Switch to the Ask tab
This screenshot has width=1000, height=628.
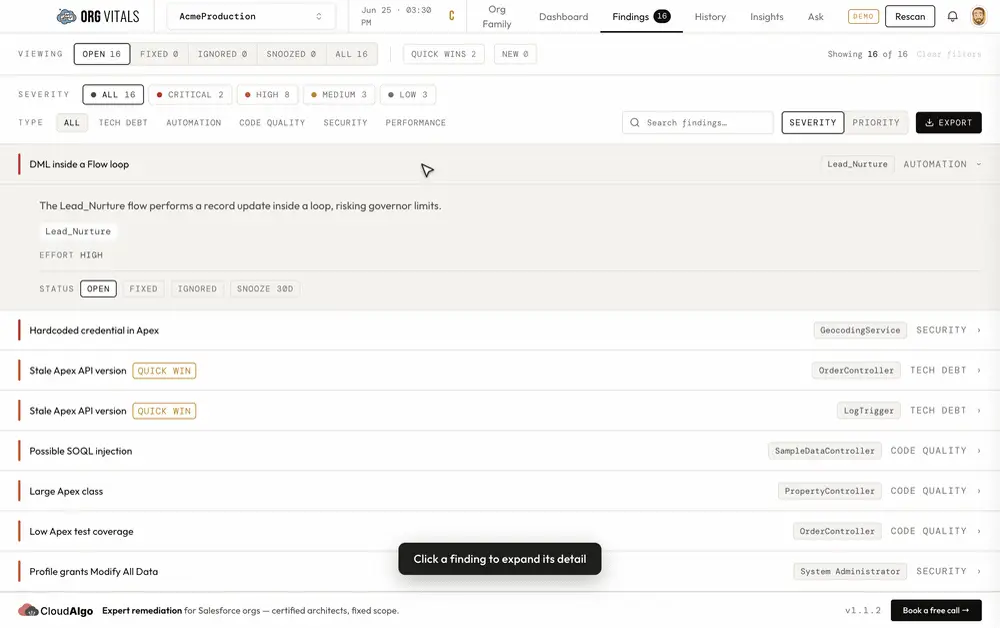[815, 17]
